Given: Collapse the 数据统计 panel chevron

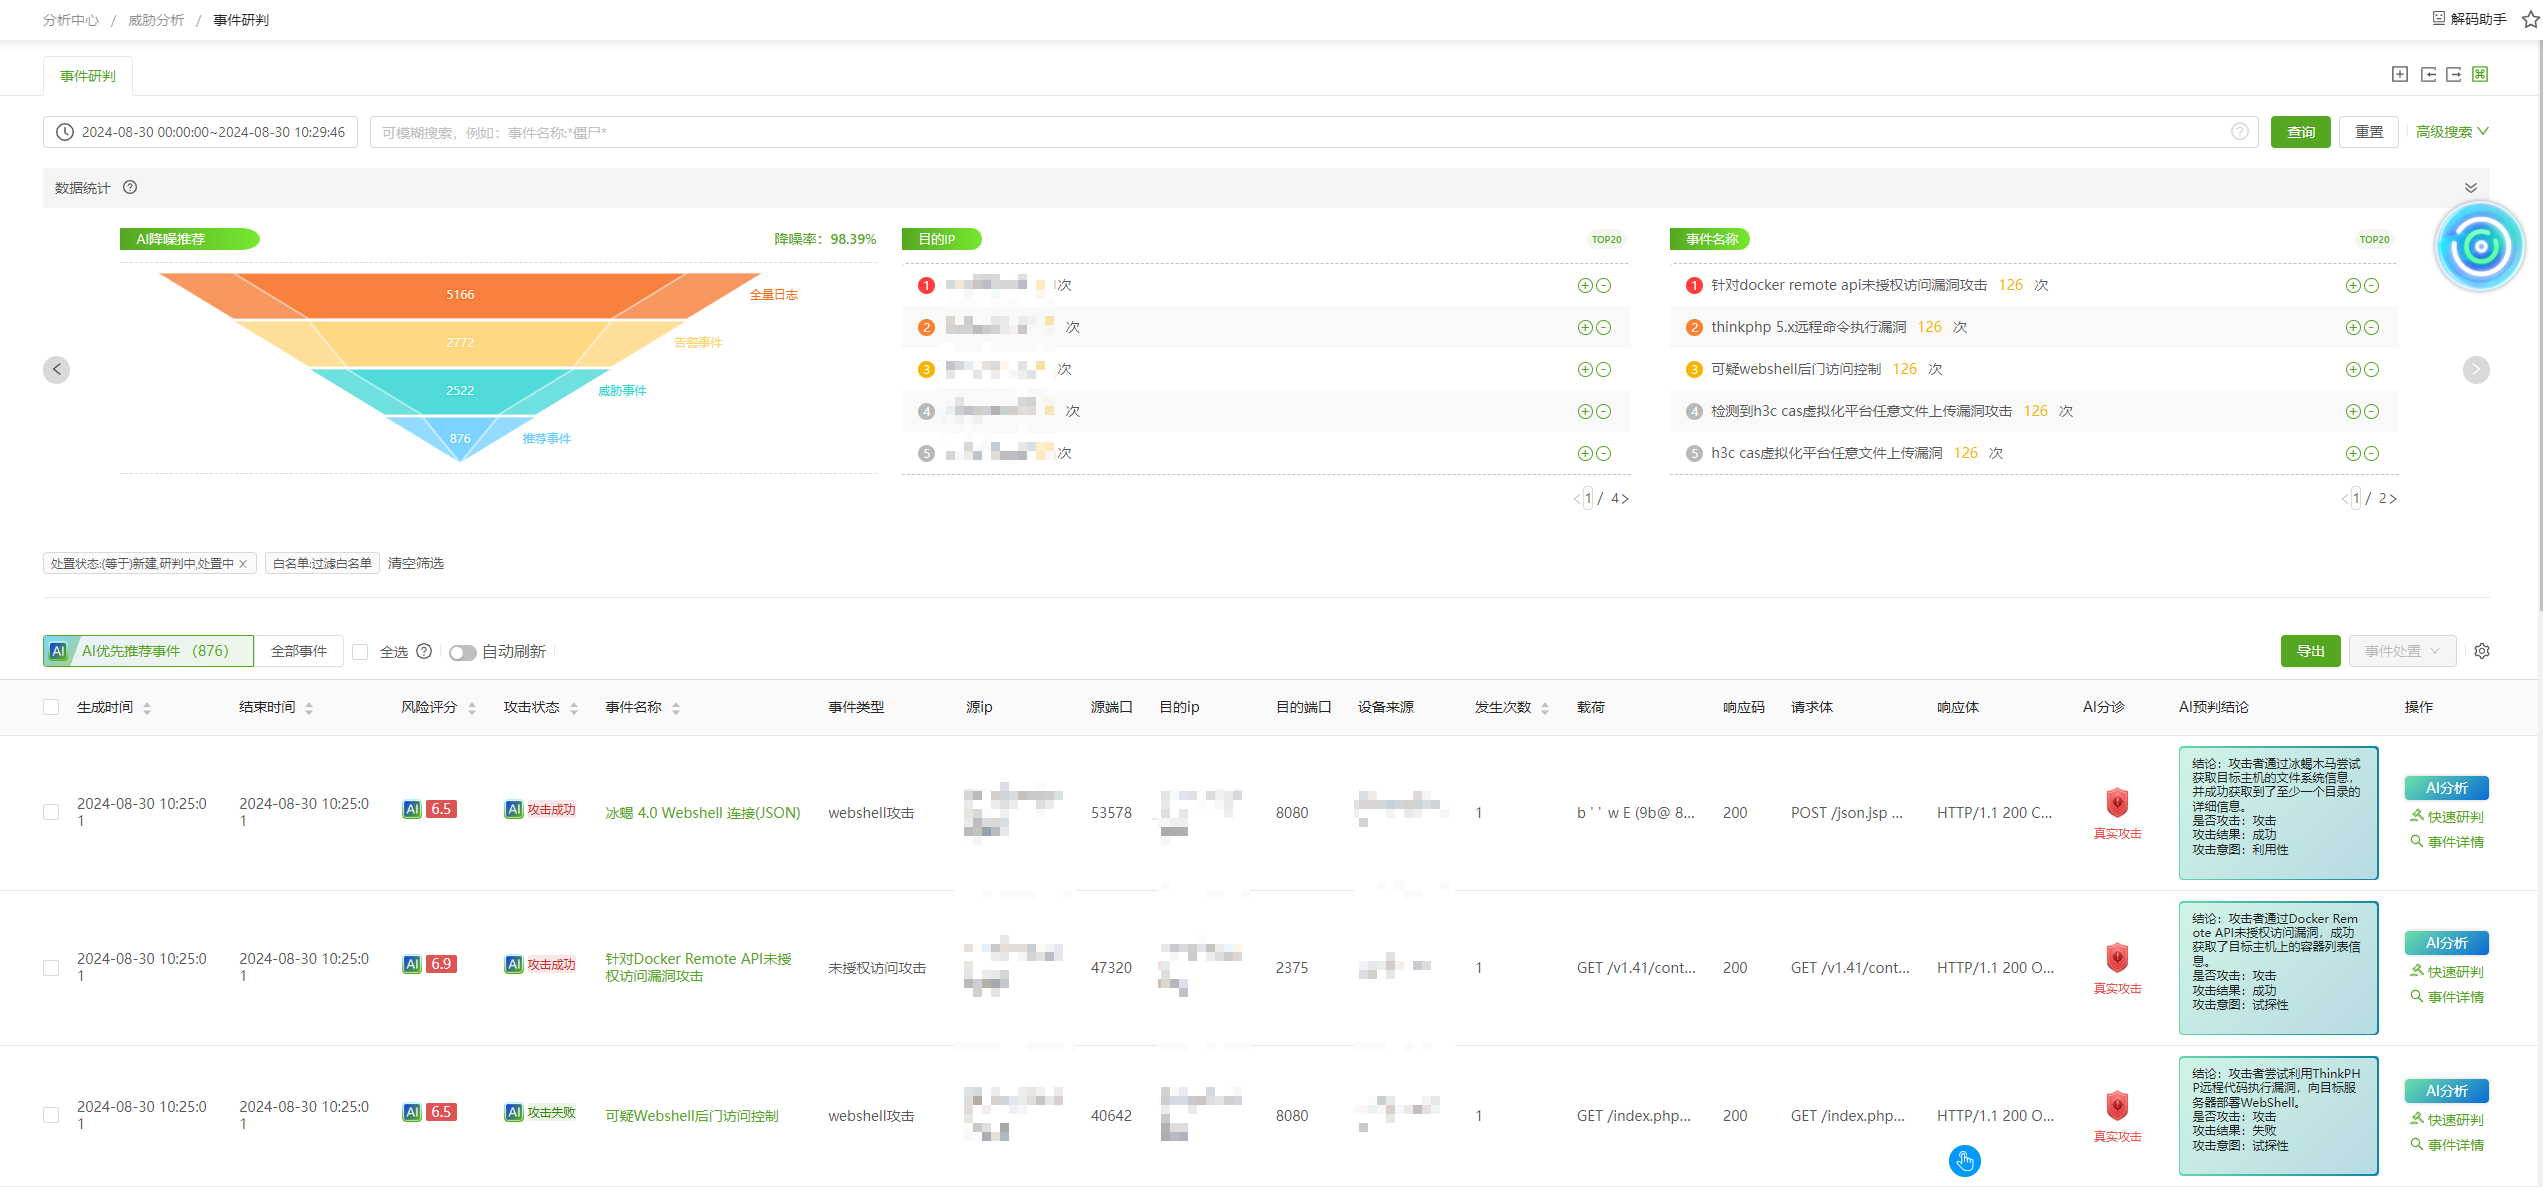Looking at the screenshot, I should click(x=2470, y=187).
